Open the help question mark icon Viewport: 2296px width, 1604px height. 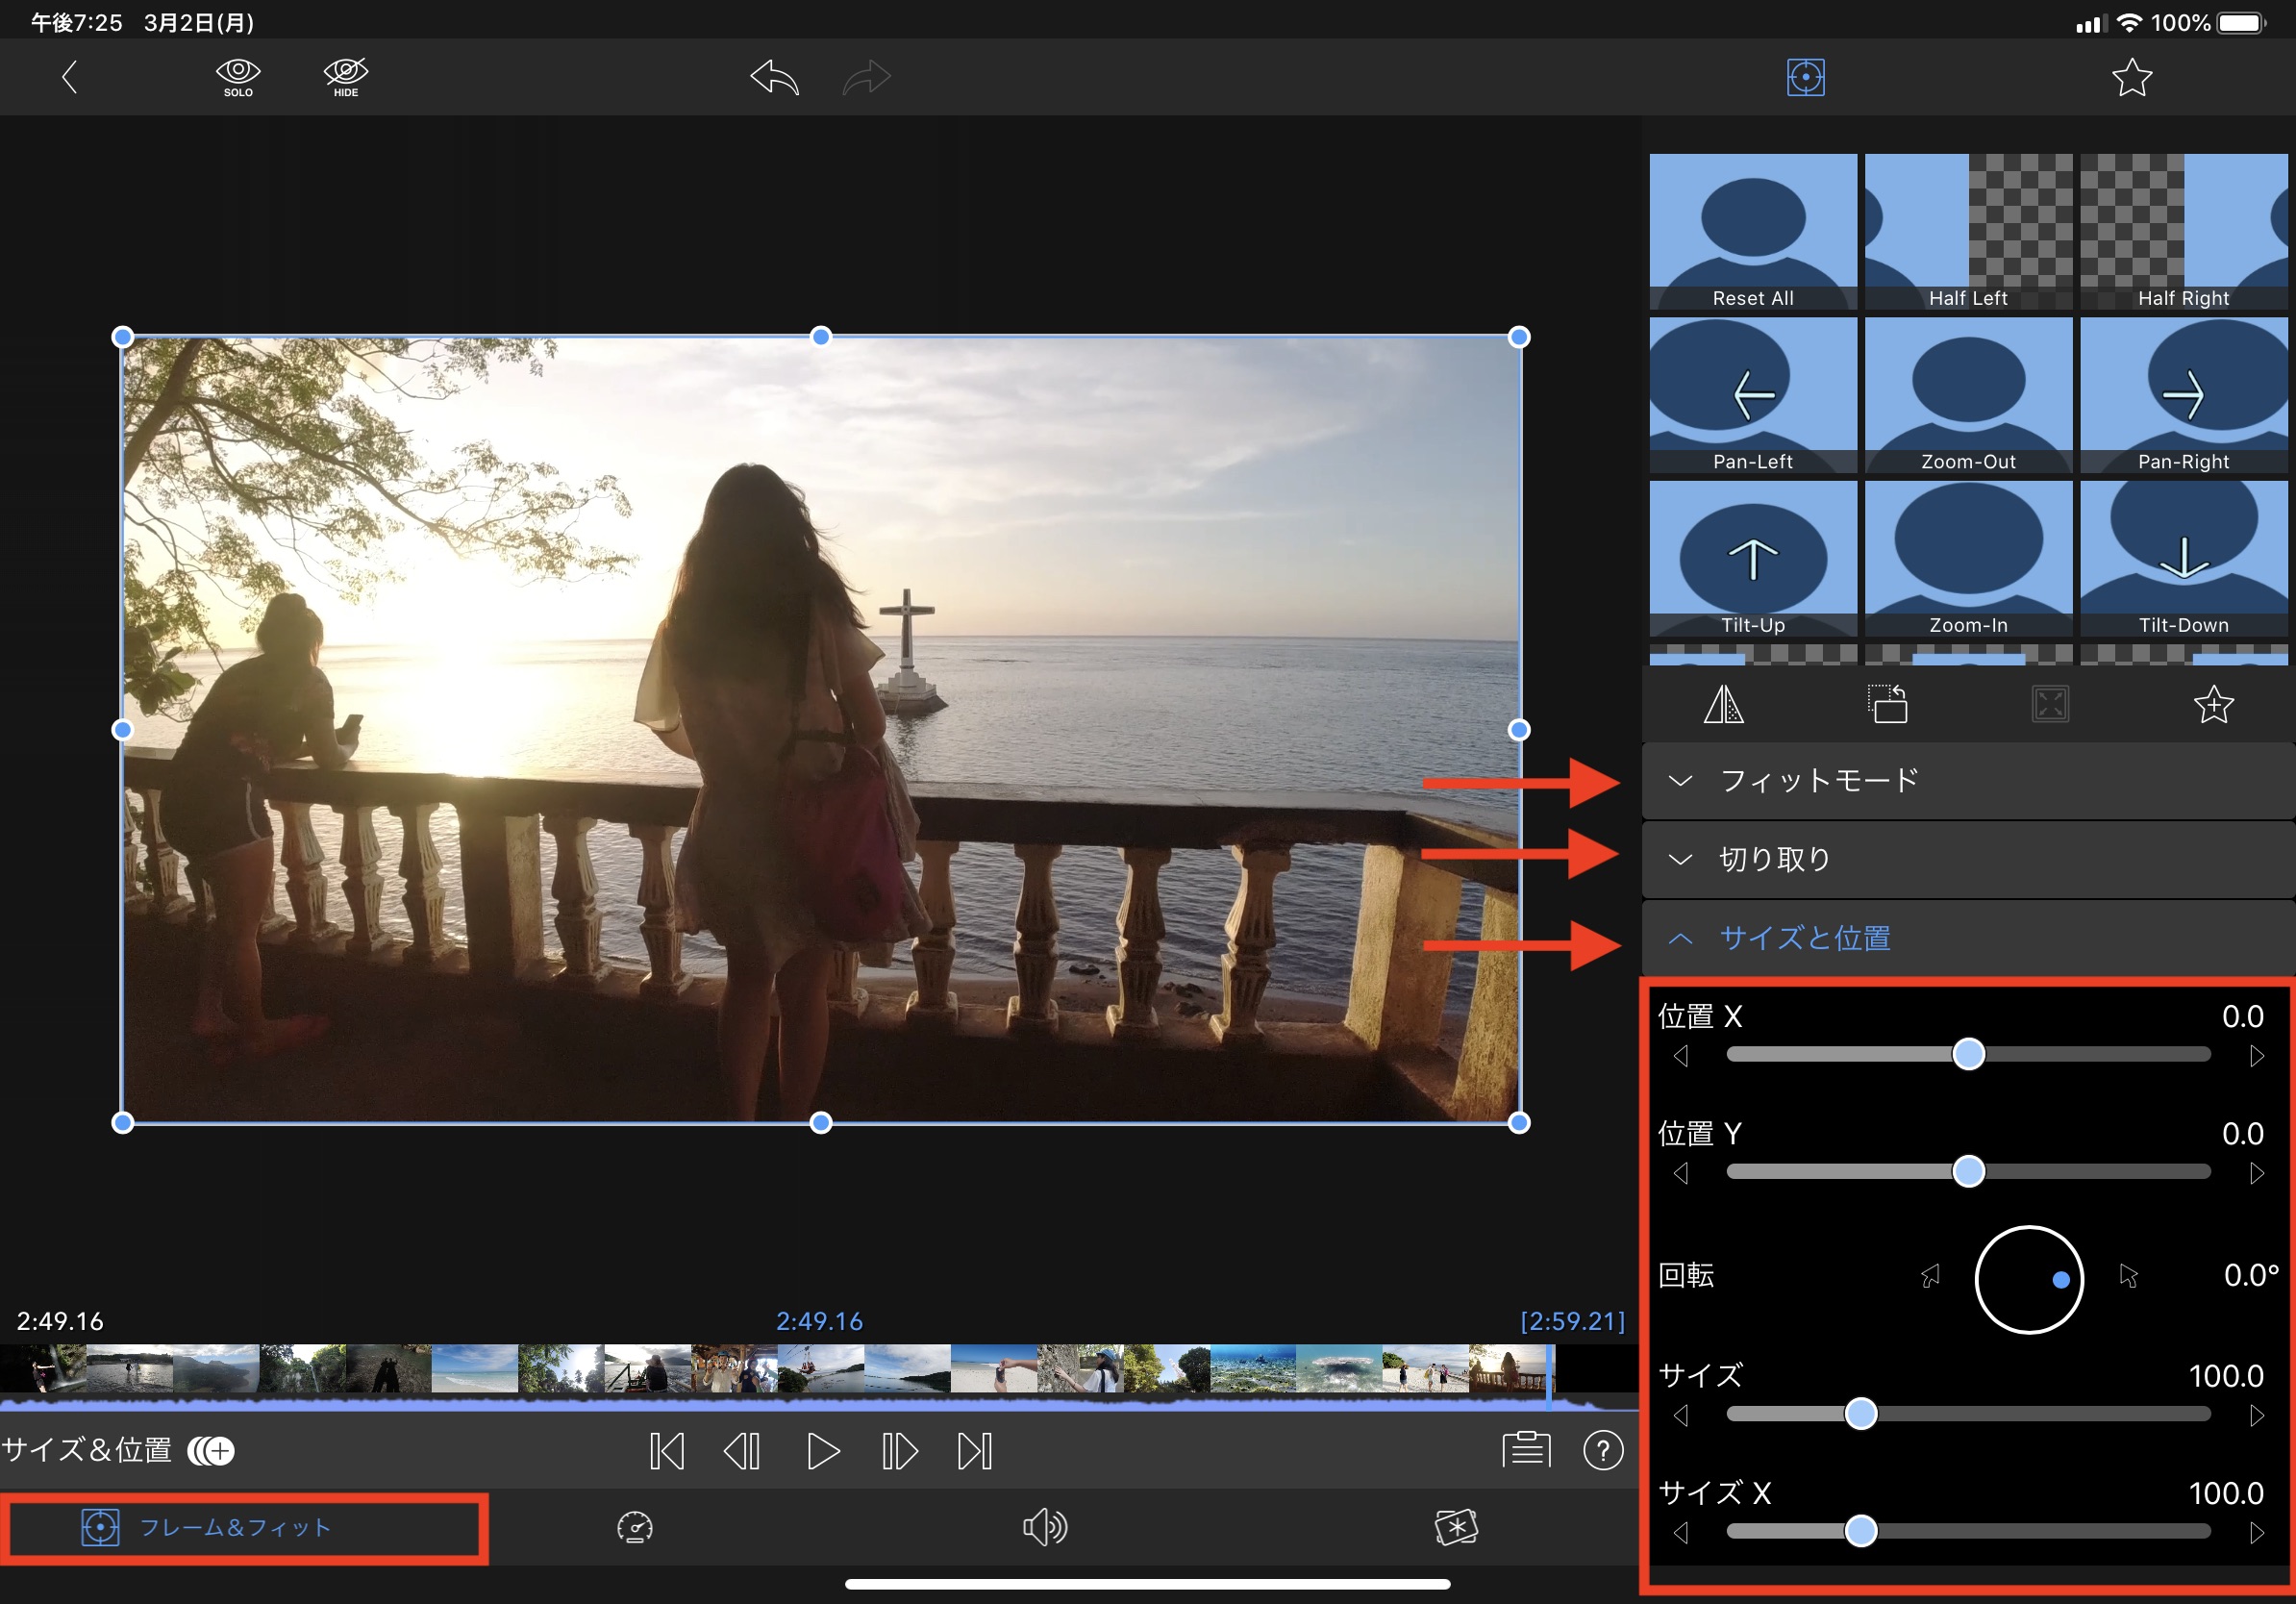point(1602,1450)
